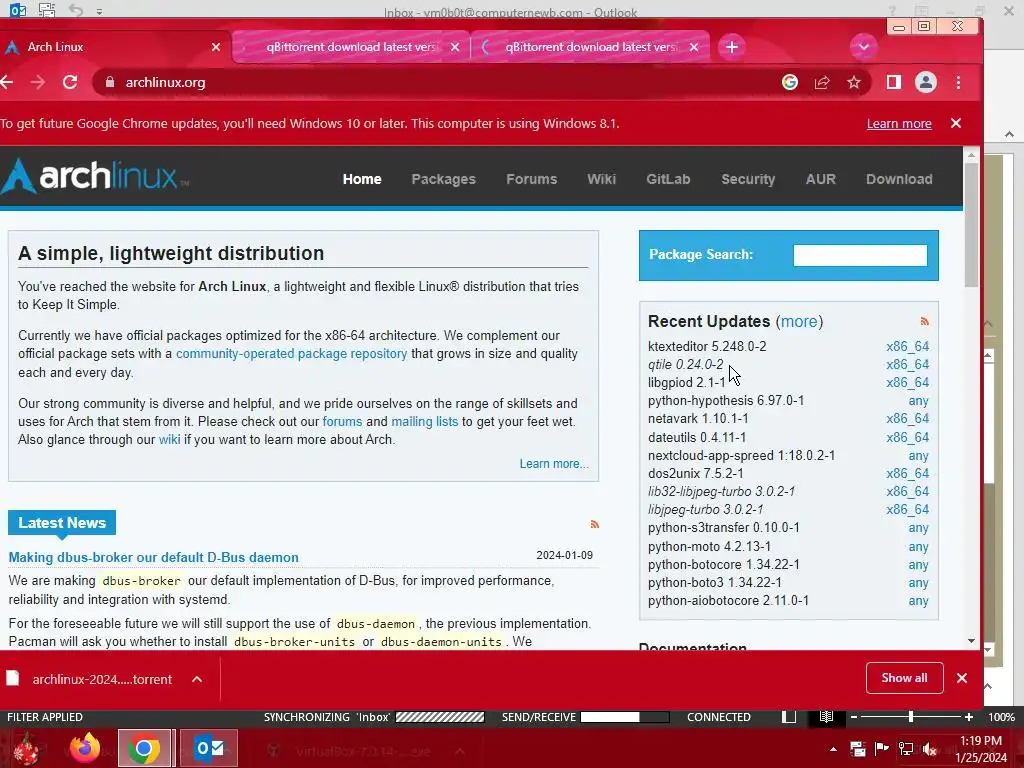Click the Package Search input field
1024x768 pixels.
pos(859,255)
